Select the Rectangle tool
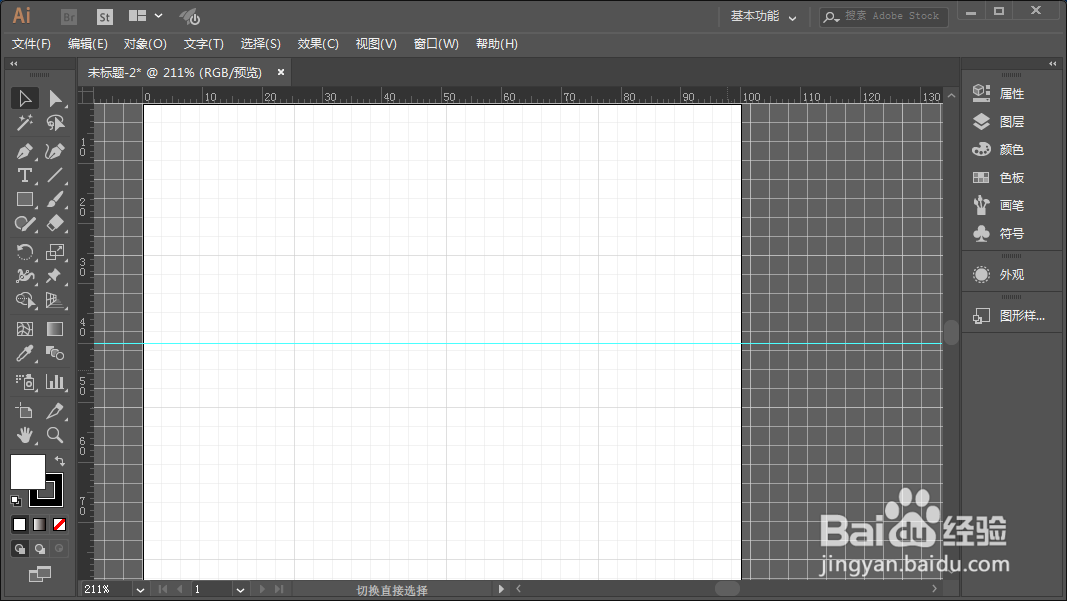Viewport: 1067px width, 601px height. tap(25, 199)
